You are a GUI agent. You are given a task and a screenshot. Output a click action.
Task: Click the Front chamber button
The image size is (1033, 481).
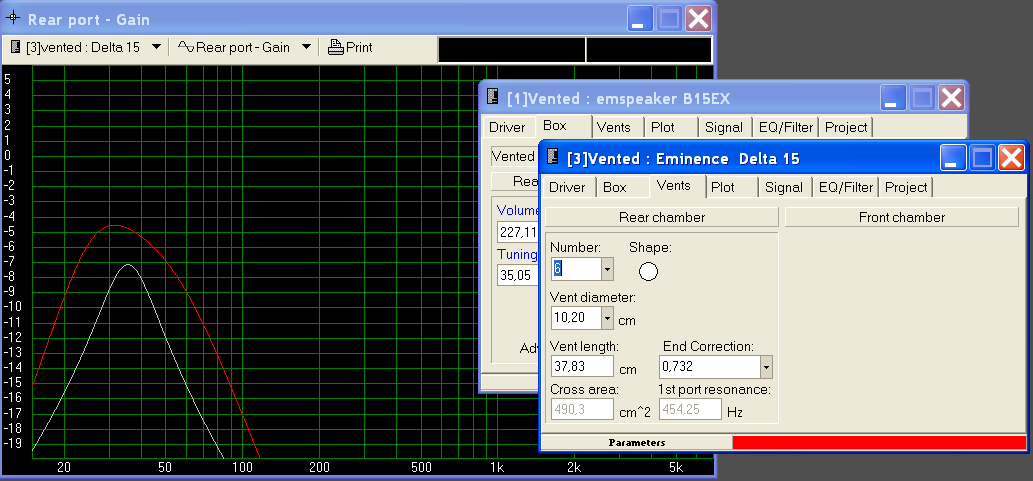click(x=902, y=217)
